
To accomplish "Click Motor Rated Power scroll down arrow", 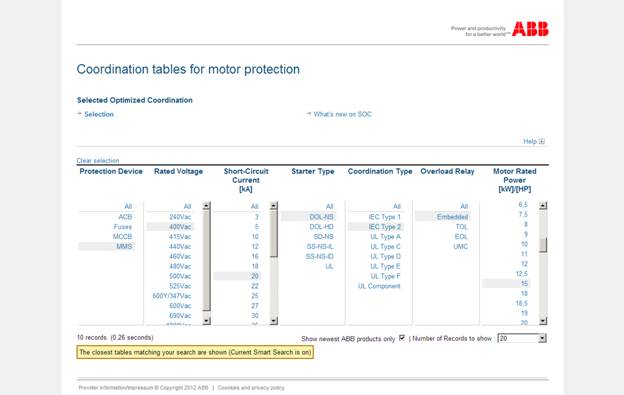I will coord(543,321).
